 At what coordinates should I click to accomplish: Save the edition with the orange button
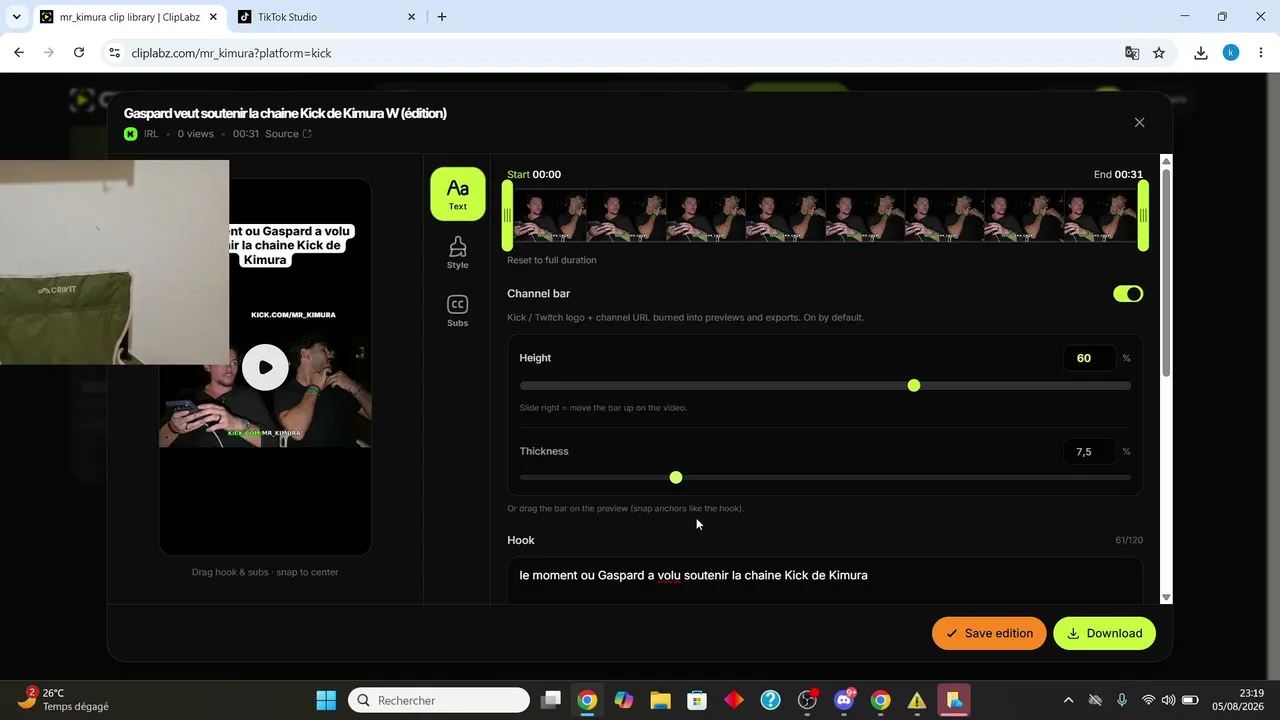click(x=989, y=633)
